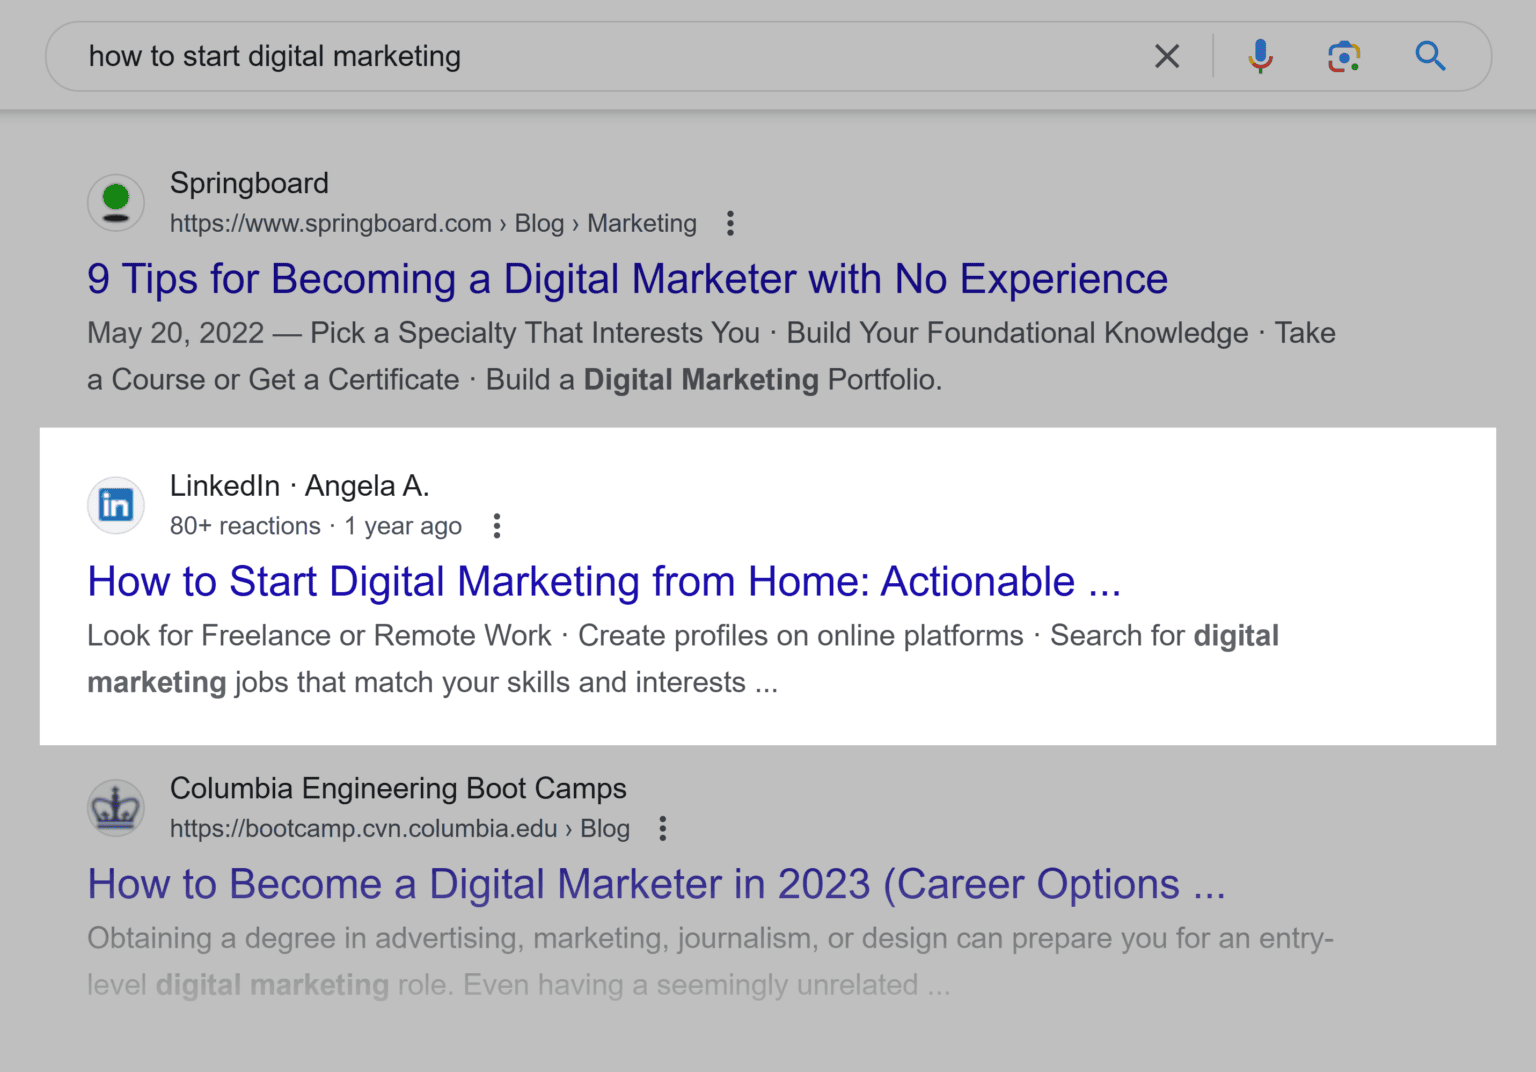
Task: Click the search magnifier icon
Action: (x=1430, y=56)
